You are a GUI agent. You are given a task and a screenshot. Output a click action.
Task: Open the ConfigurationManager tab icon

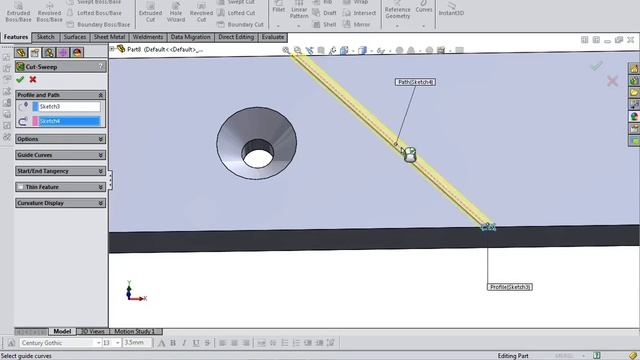point(49,52)
